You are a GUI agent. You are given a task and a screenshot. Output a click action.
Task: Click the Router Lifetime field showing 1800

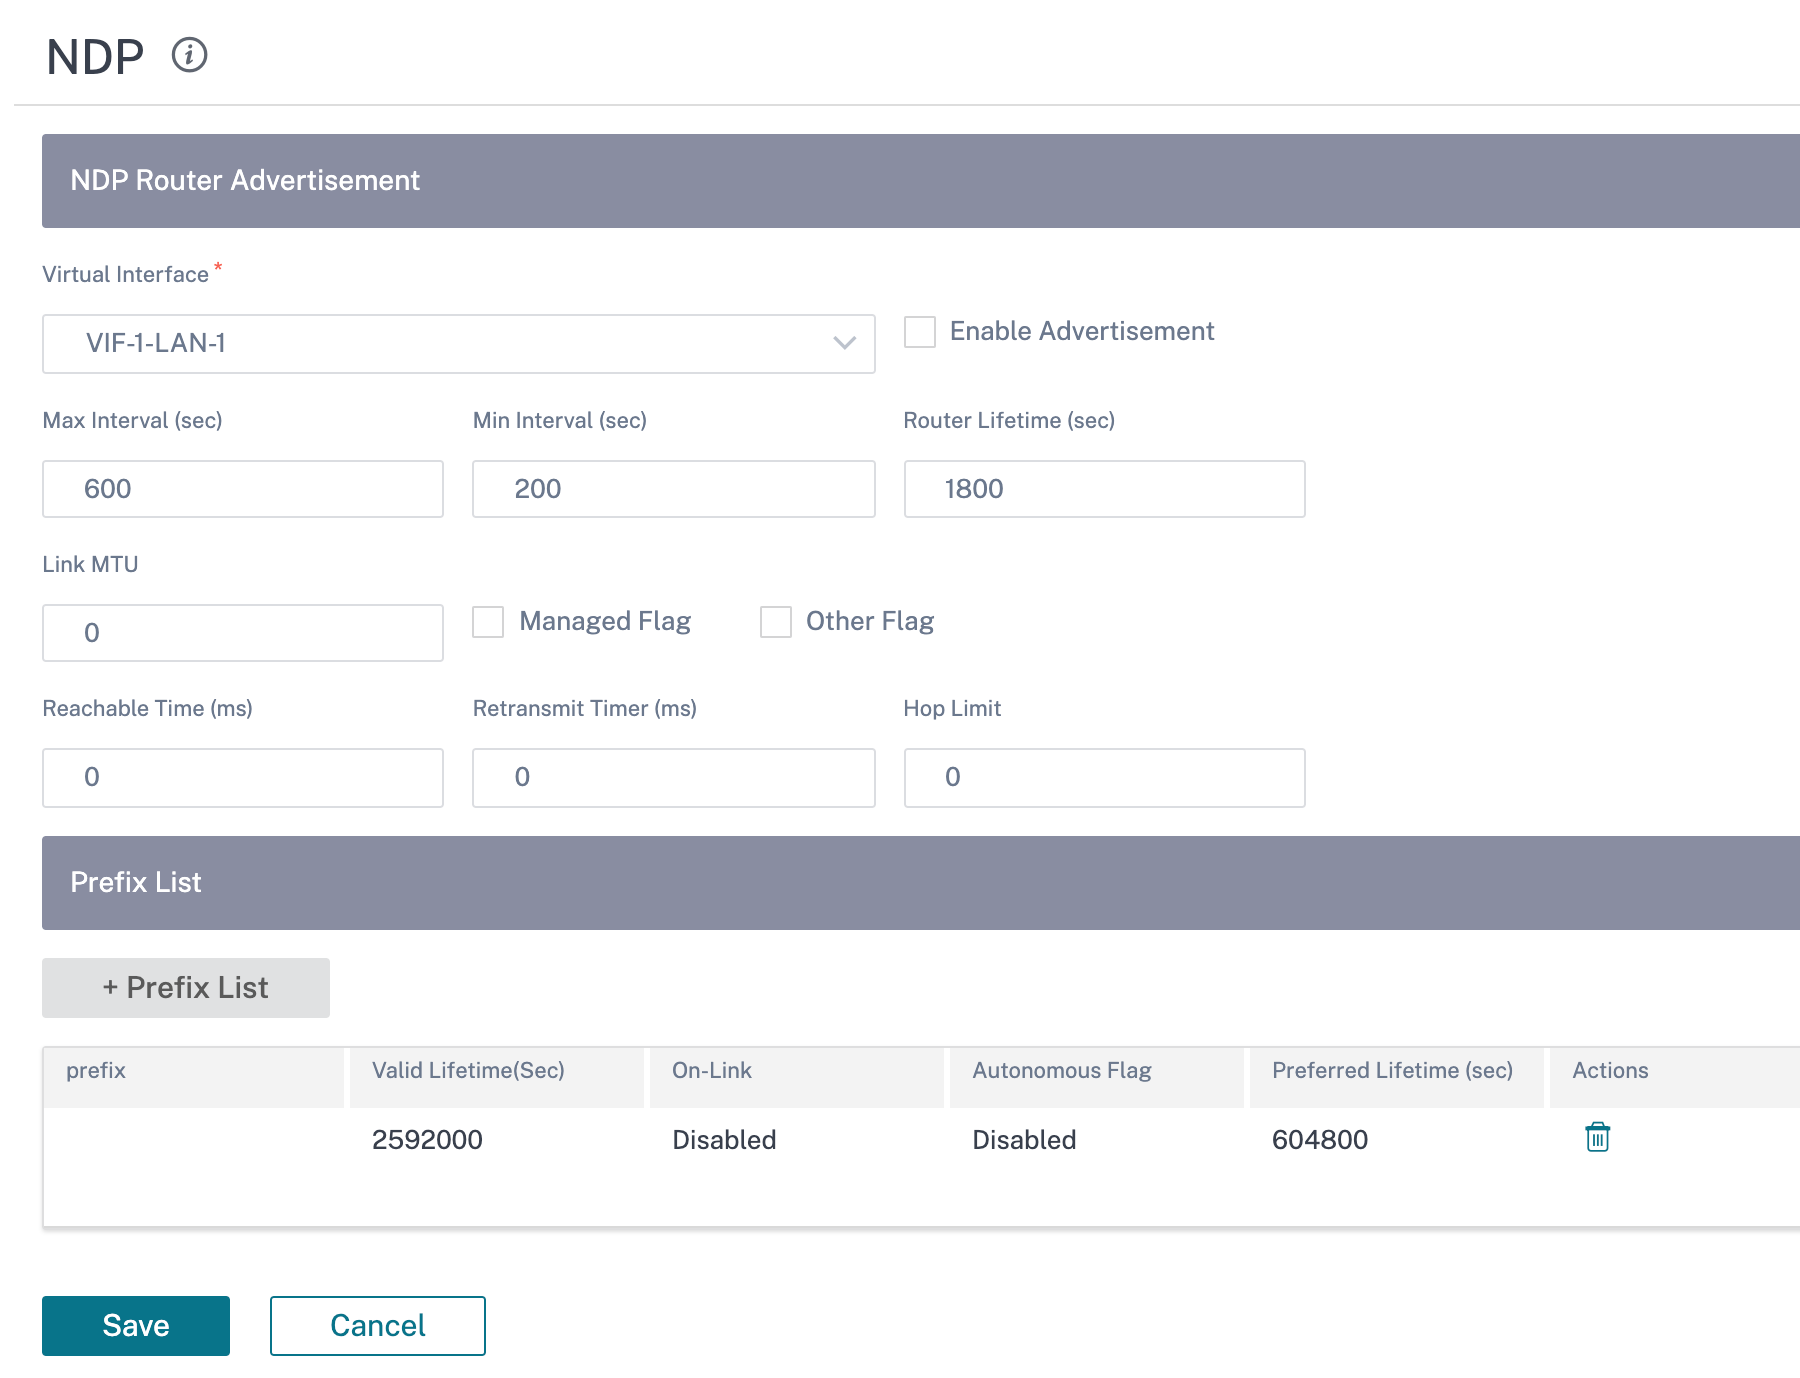[x=1105, y=489]
